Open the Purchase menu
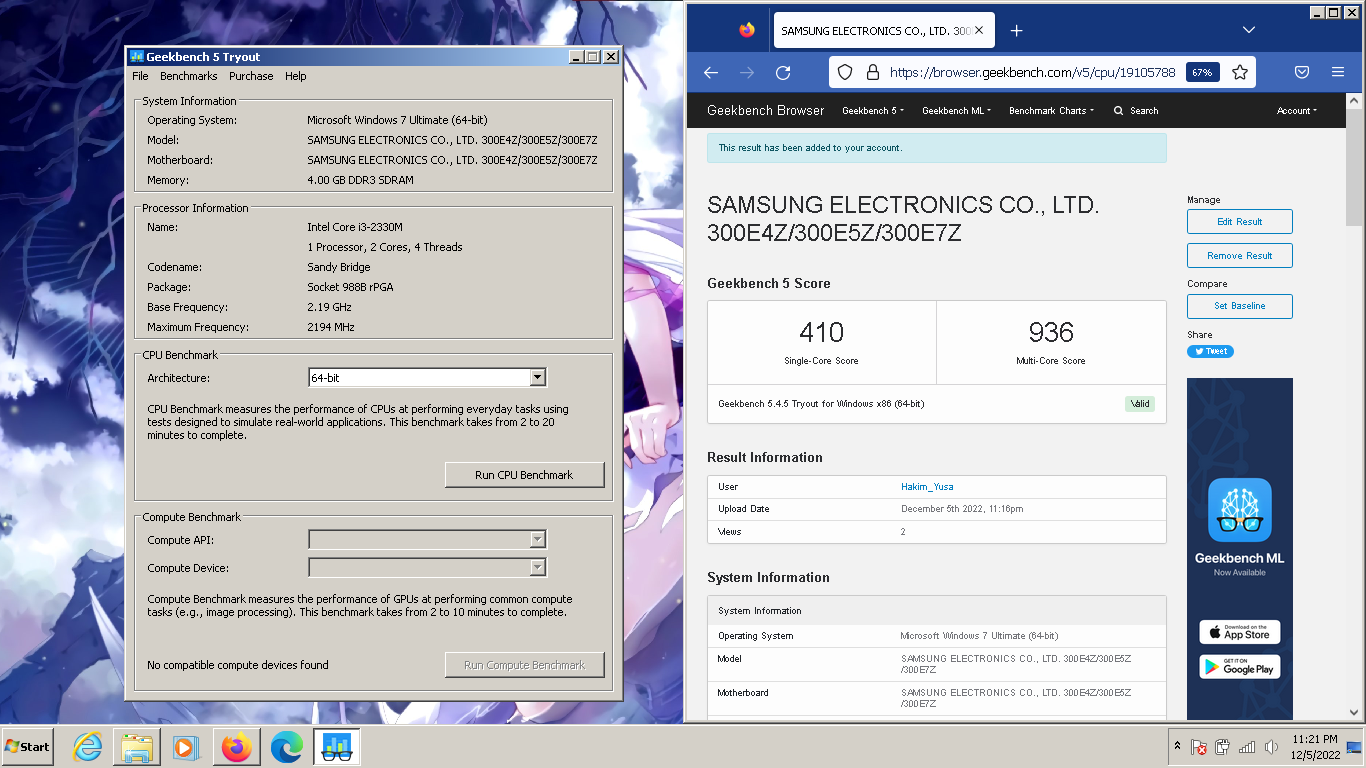1366x768 pixels. coord(251,76)
